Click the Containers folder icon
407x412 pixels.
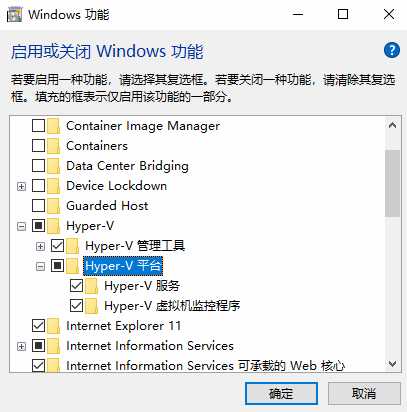pyautogui.click(x=53, y=146)
